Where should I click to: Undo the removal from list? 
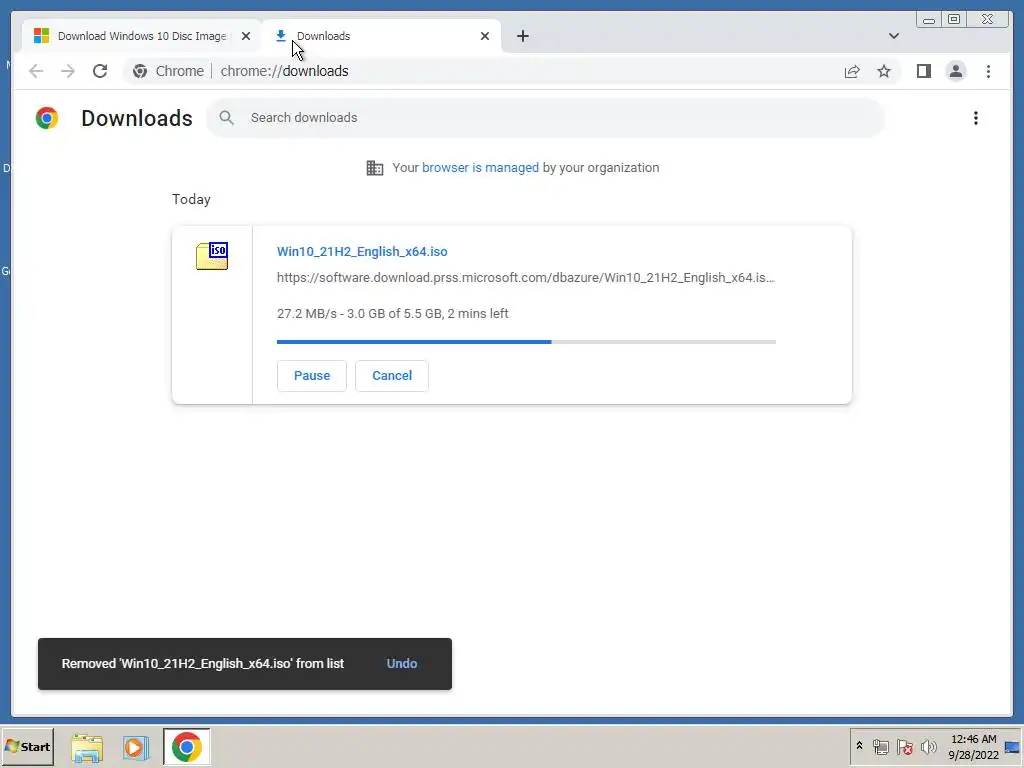(x=402, y=664)
